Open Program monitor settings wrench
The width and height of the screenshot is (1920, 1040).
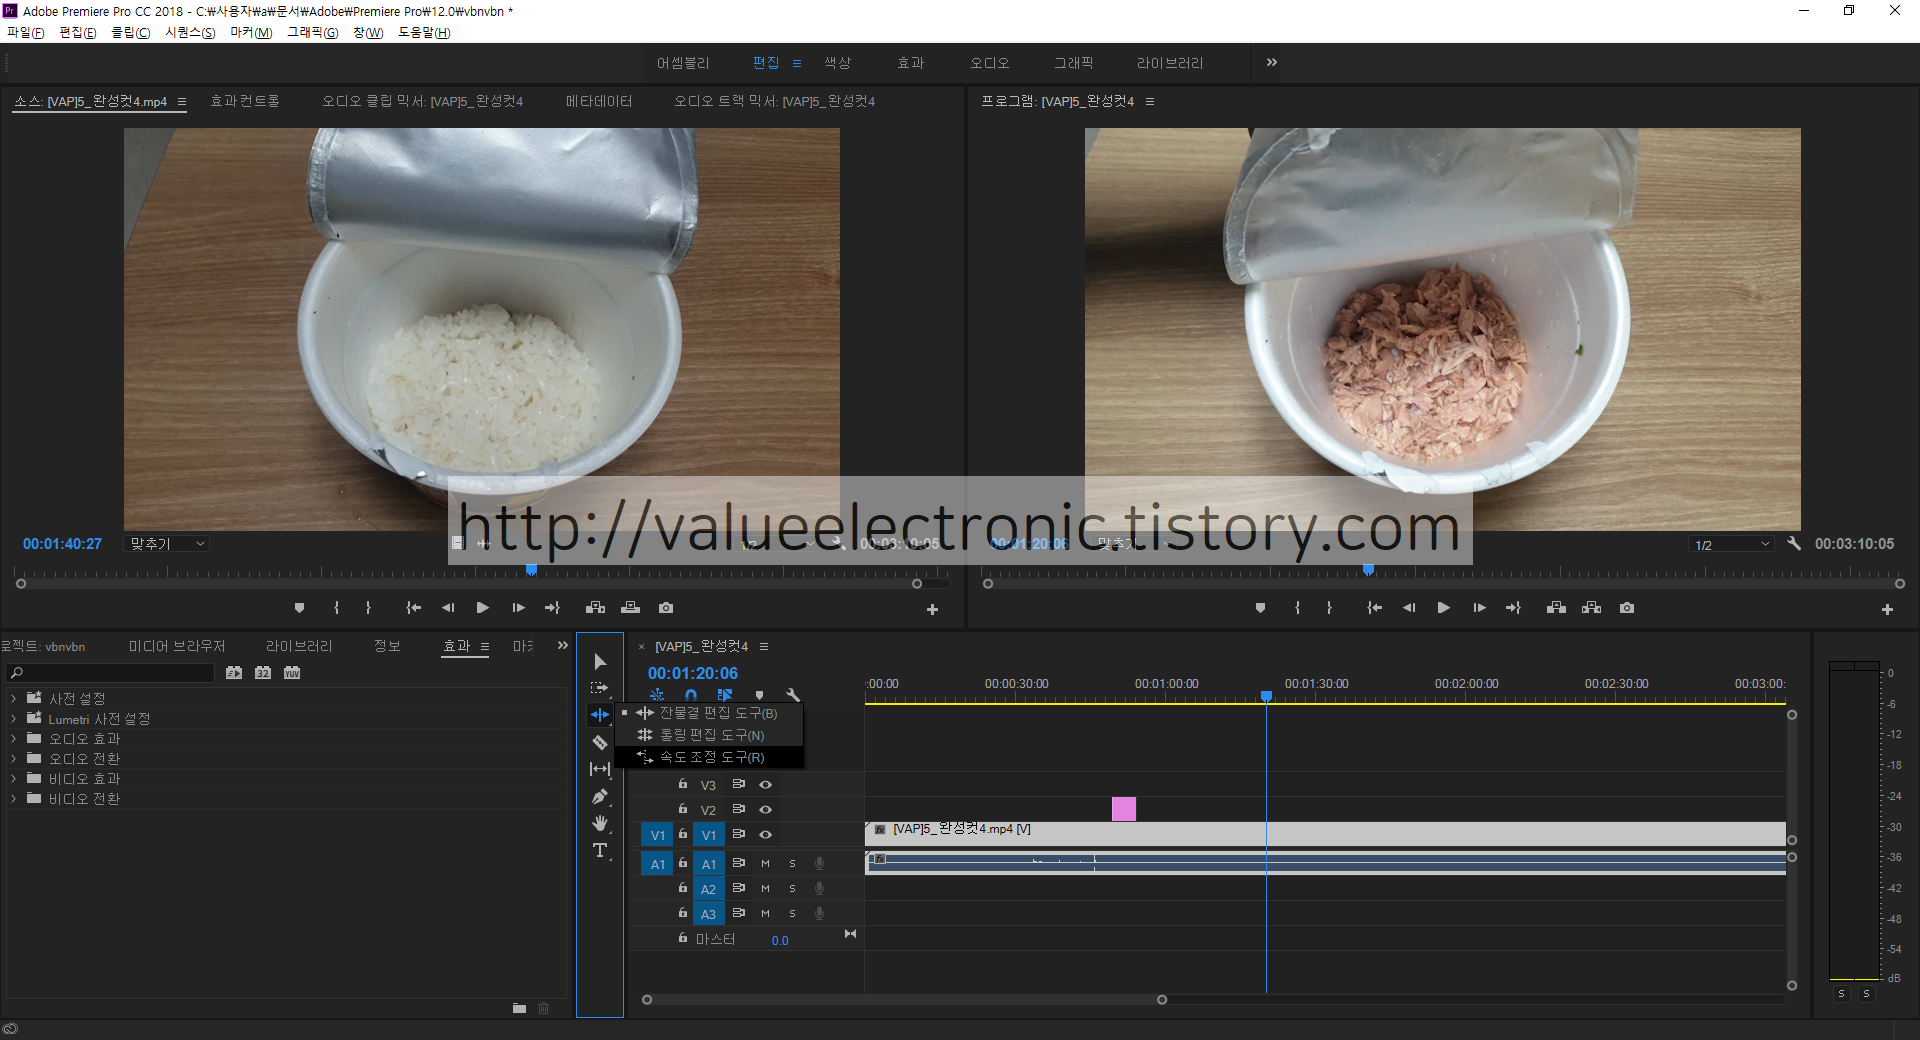(x=1794, y=544)
